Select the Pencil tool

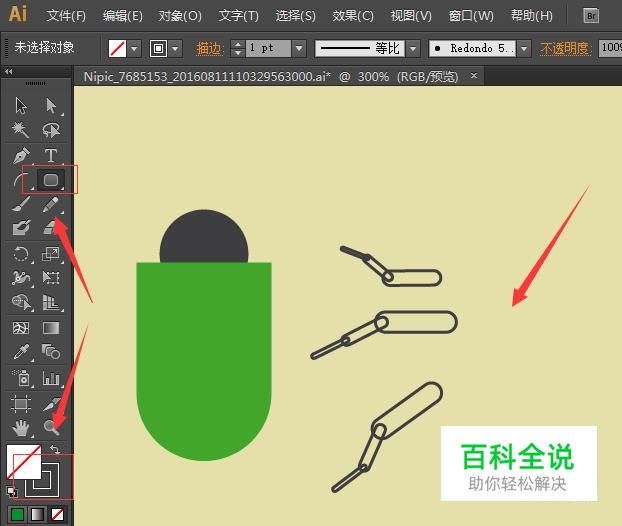51,204
